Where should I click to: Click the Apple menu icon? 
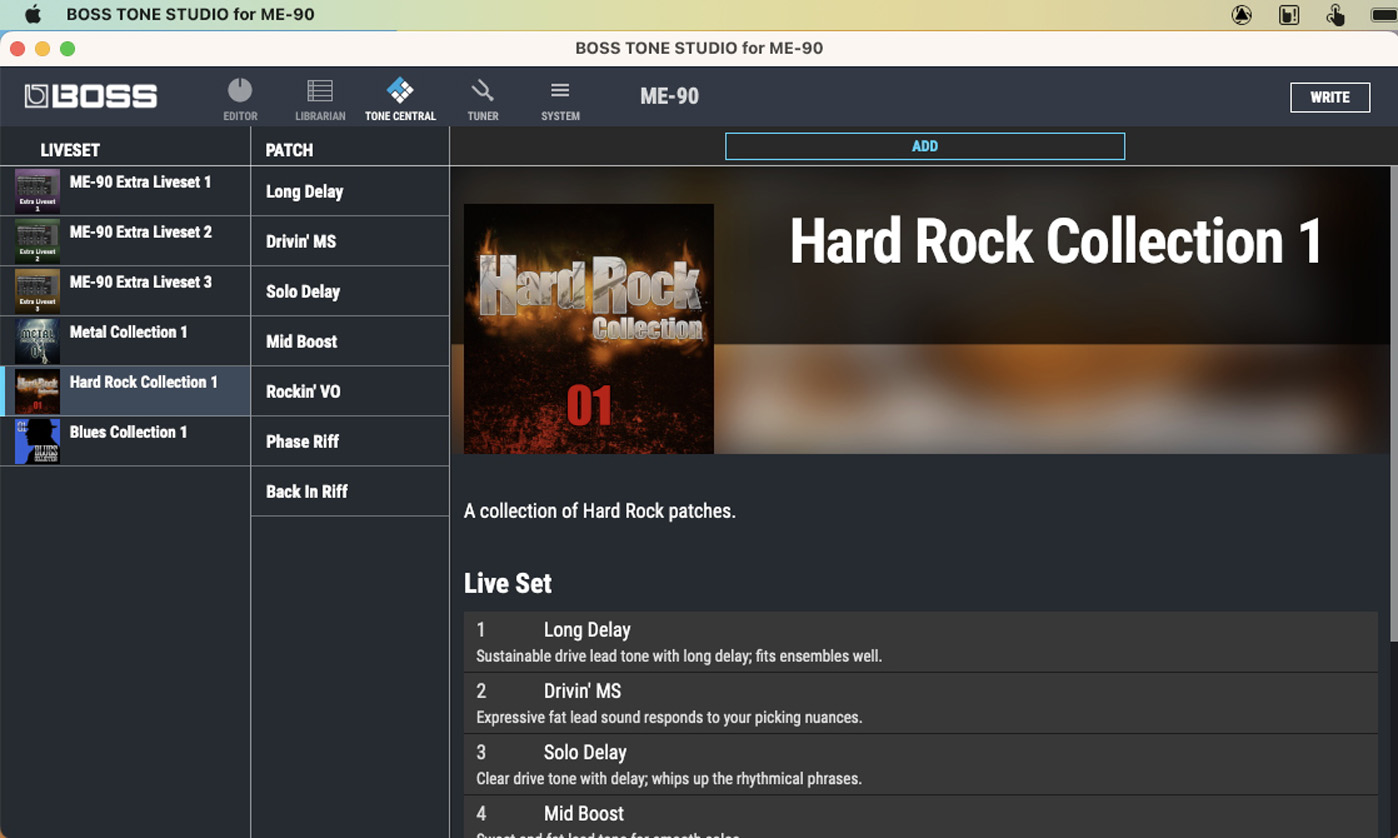coord(32,15)
